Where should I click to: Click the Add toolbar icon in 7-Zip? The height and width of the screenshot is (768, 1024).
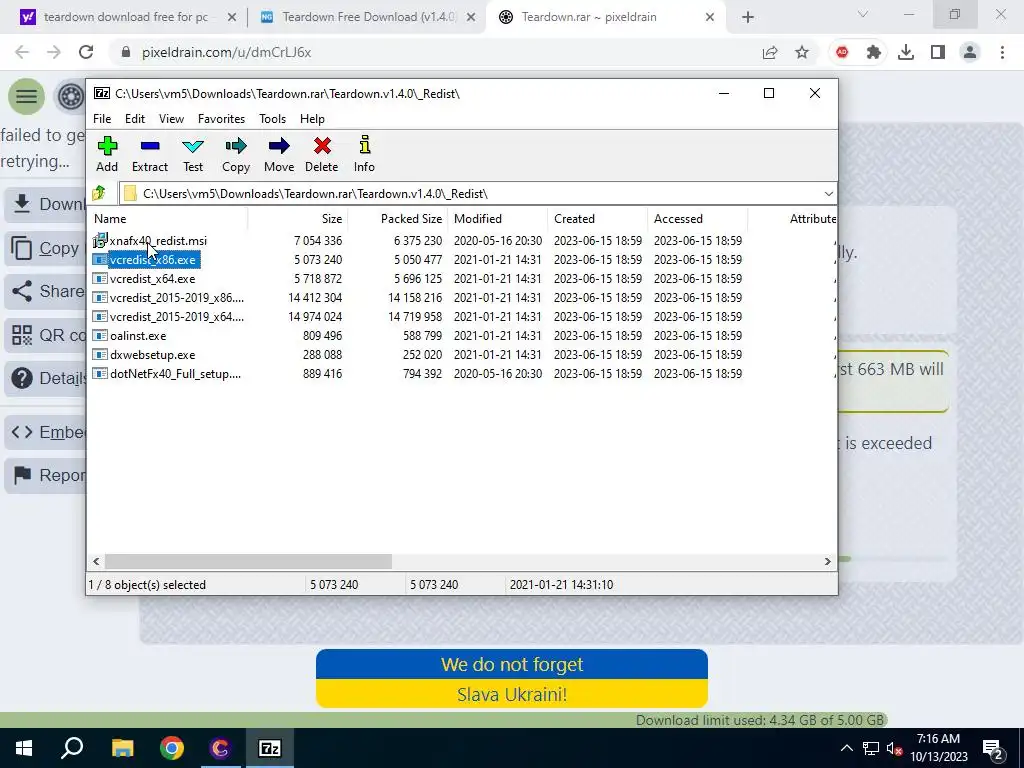[x=107, y=154]
